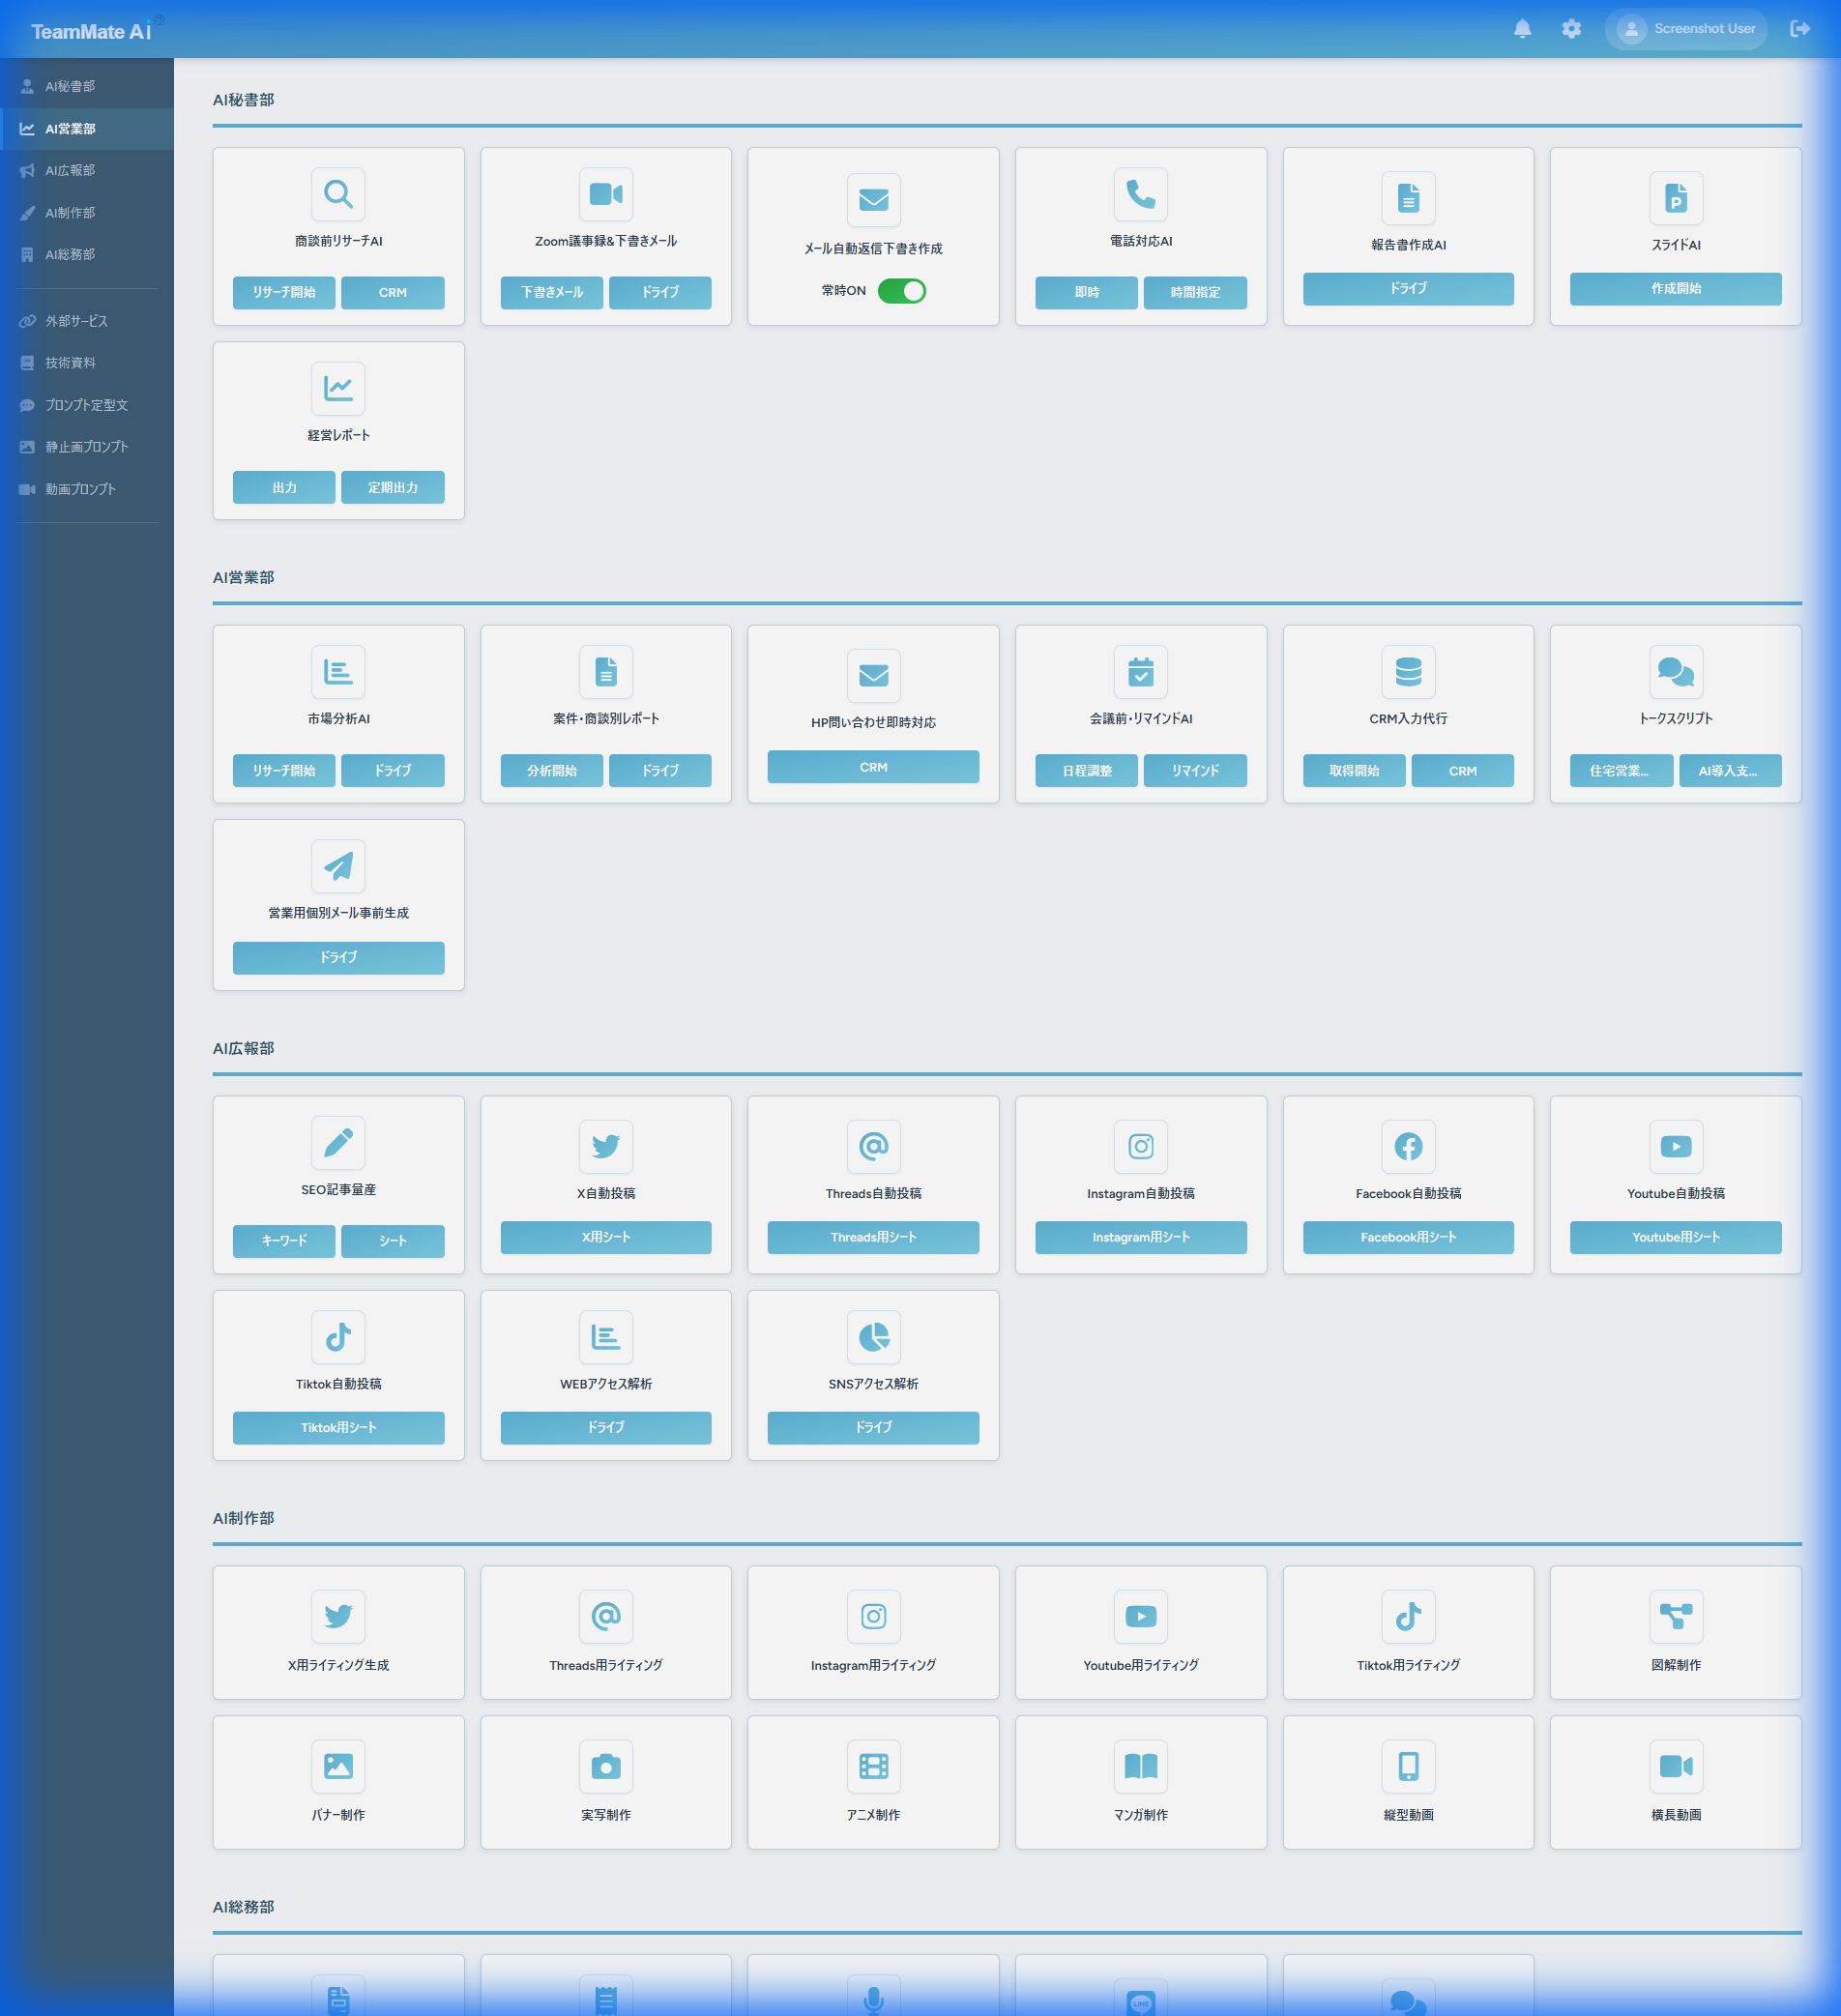Click the Youtube icon on Youtube自動投稿 card
The image size is (1841, 2016).
click(1675, 1147)
